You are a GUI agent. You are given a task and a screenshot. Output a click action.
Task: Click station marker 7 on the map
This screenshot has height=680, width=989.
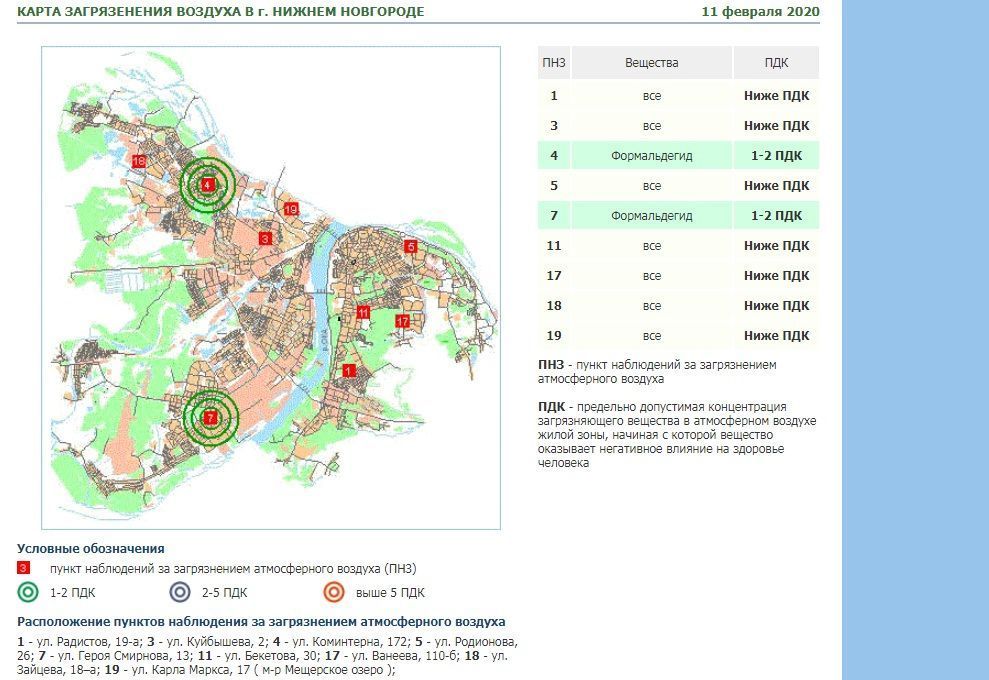pyautogui.click(x=210, y=418)
